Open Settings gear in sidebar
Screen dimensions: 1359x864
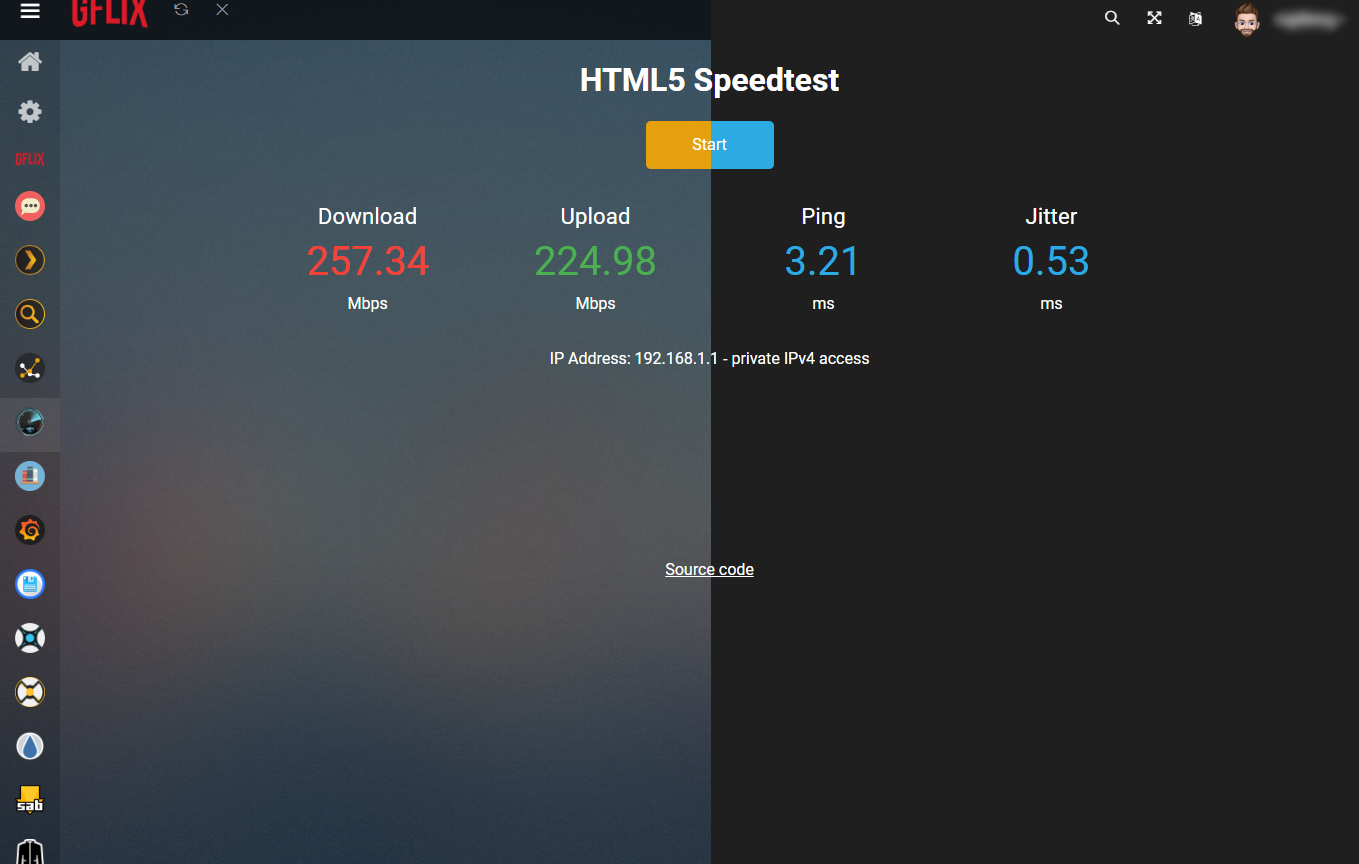(x=30, y=112)
